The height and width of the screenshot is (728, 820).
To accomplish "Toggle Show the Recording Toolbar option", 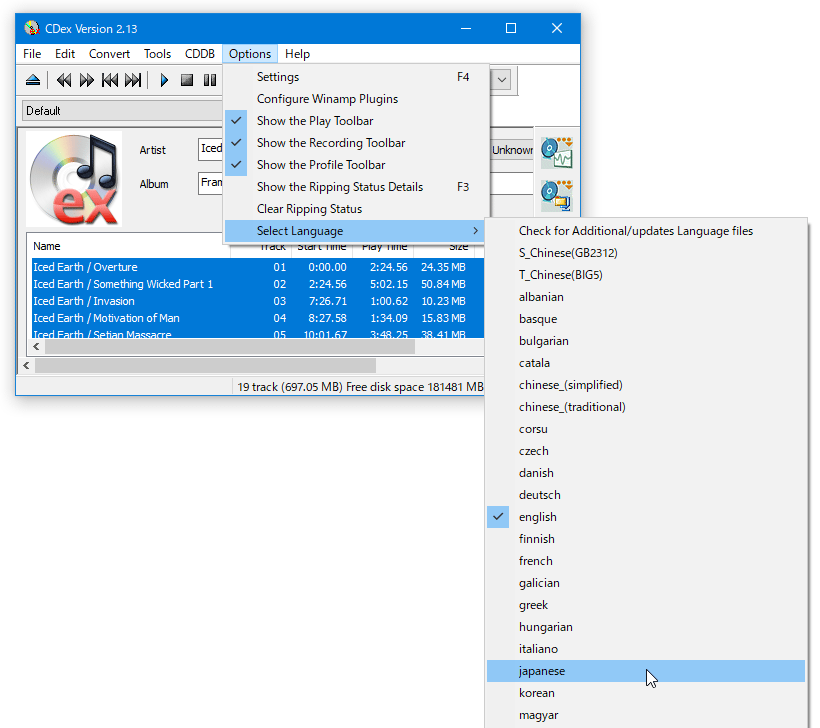I will coord(356,143).
